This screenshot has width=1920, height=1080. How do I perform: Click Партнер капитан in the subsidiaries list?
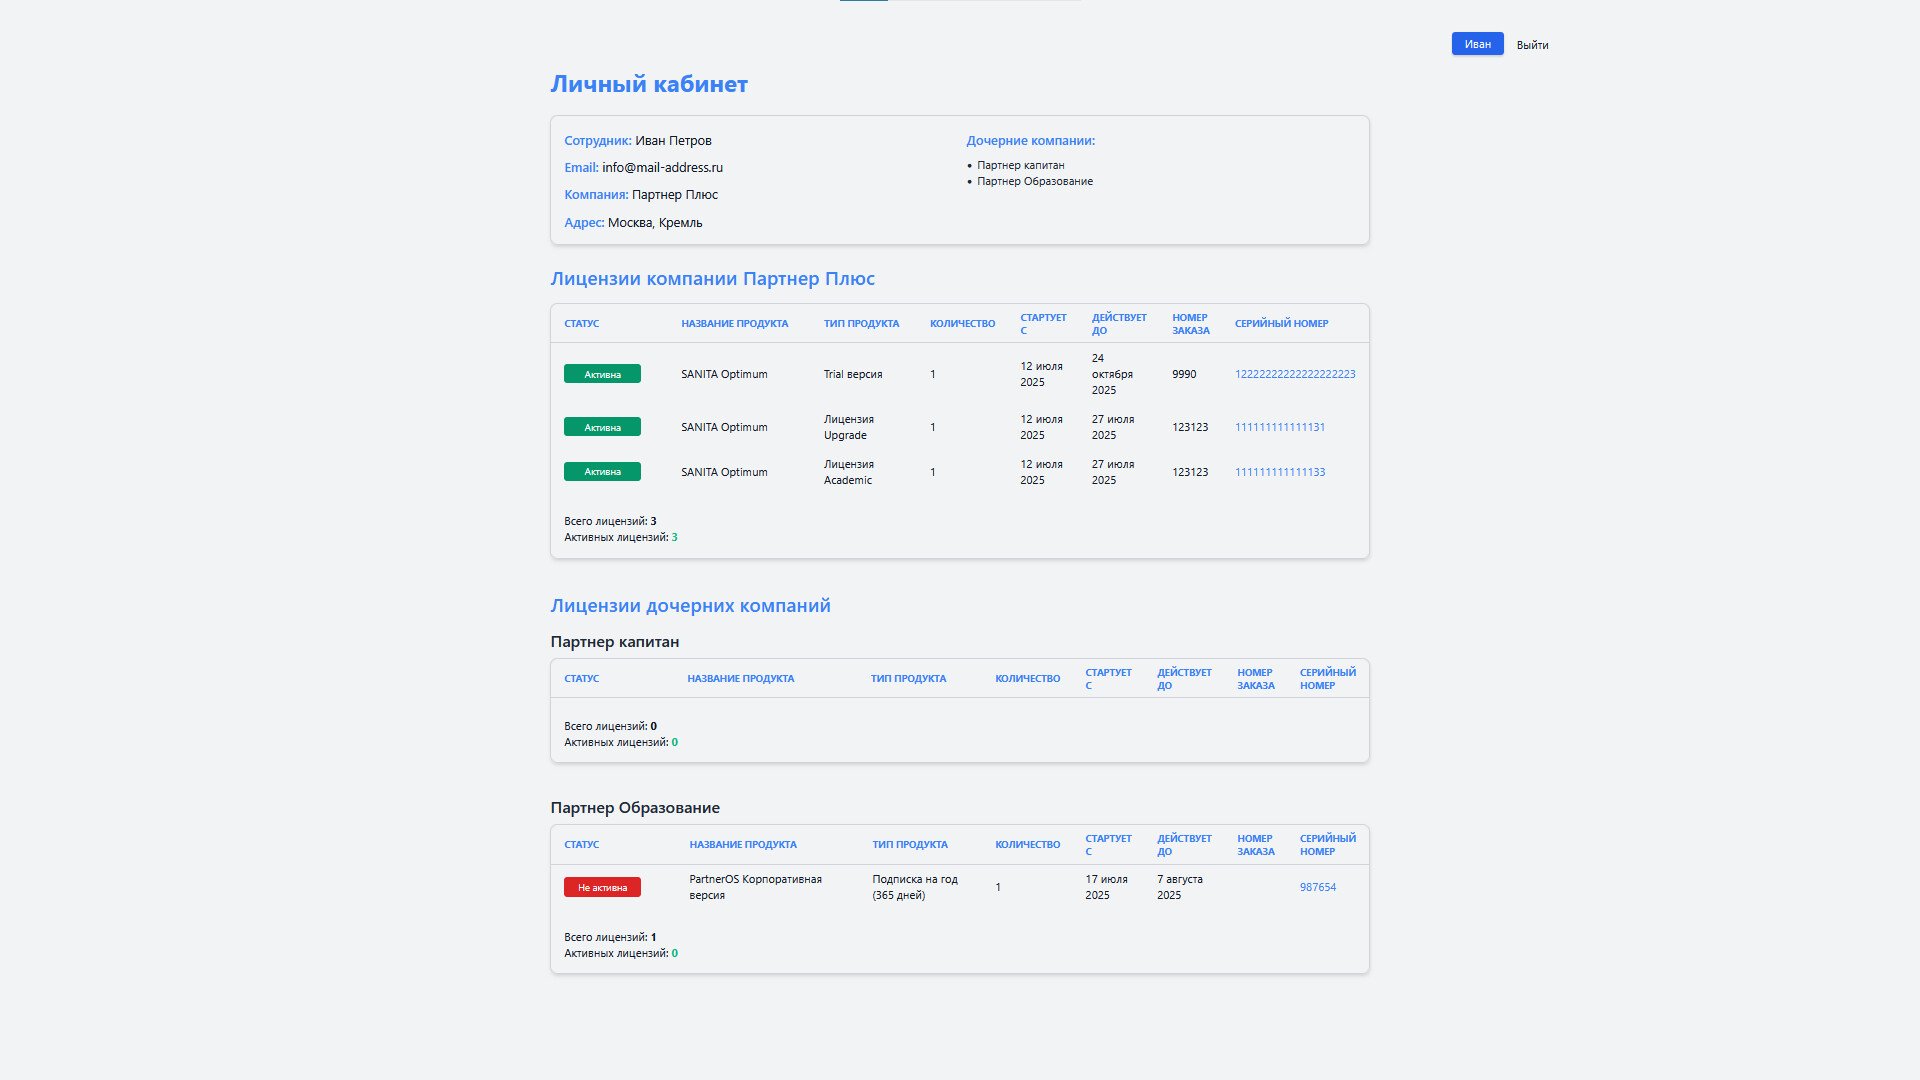pos(1021,165)
